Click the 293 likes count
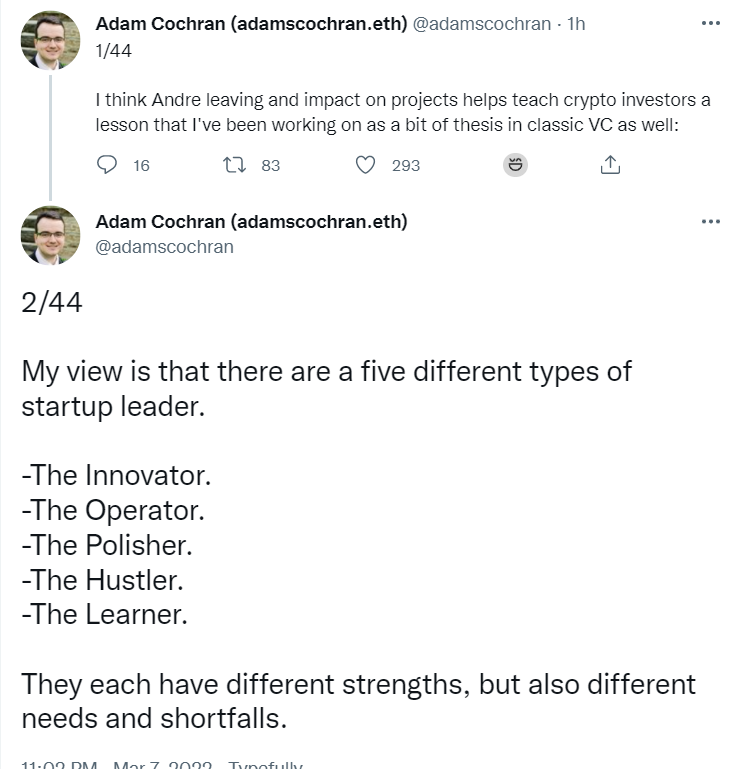 coord(405,166)
